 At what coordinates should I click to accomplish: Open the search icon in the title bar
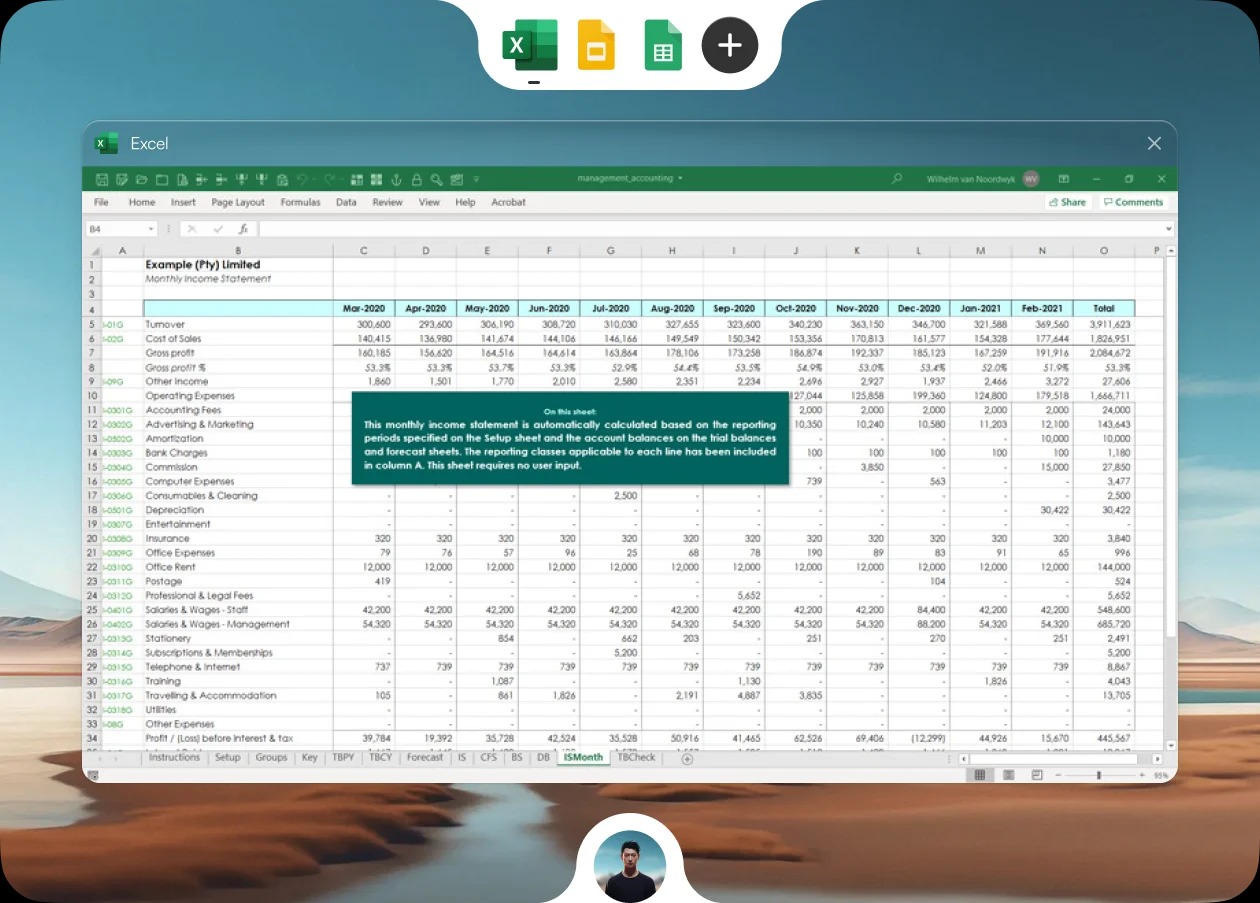(x=897, y=178)
